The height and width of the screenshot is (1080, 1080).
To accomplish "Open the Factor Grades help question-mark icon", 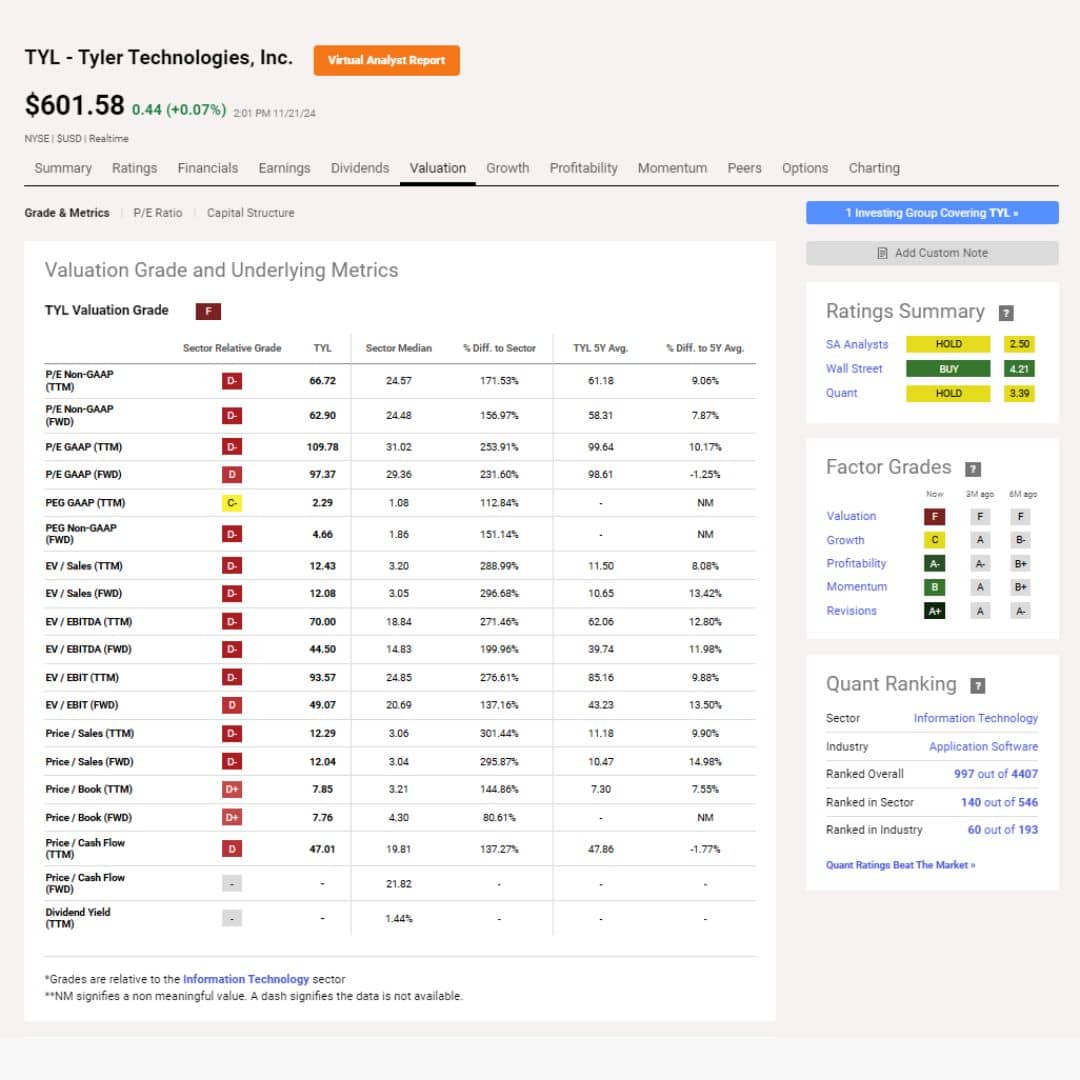I will point(973,469).
